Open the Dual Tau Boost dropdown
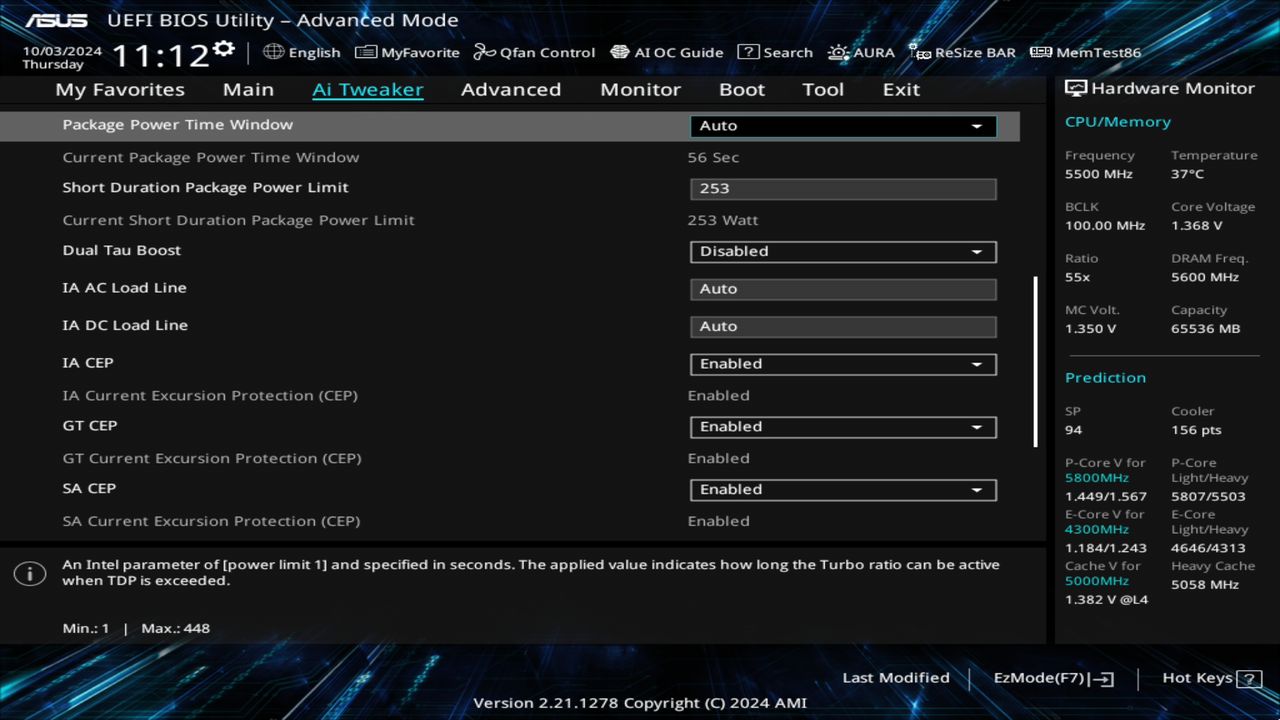This screenshot has width=1280, height=720. (x=842, y=251)
